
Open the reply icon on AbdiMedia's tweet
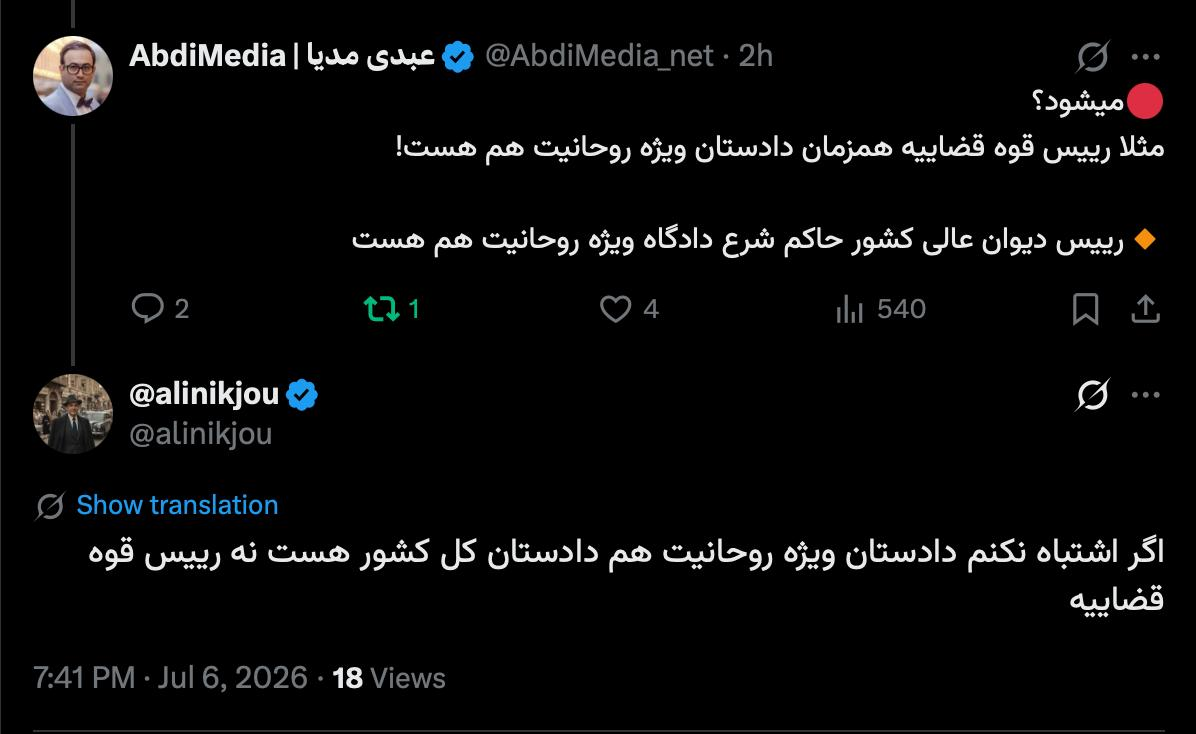[x=147, y=308]
